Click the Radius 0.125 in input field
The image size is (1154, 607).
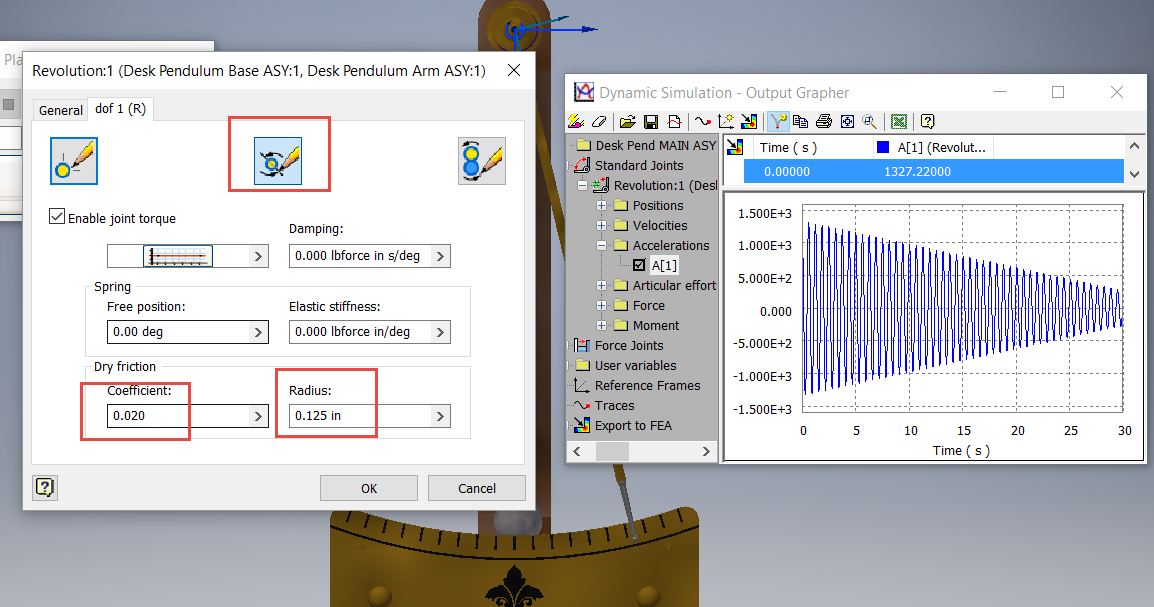360,416
